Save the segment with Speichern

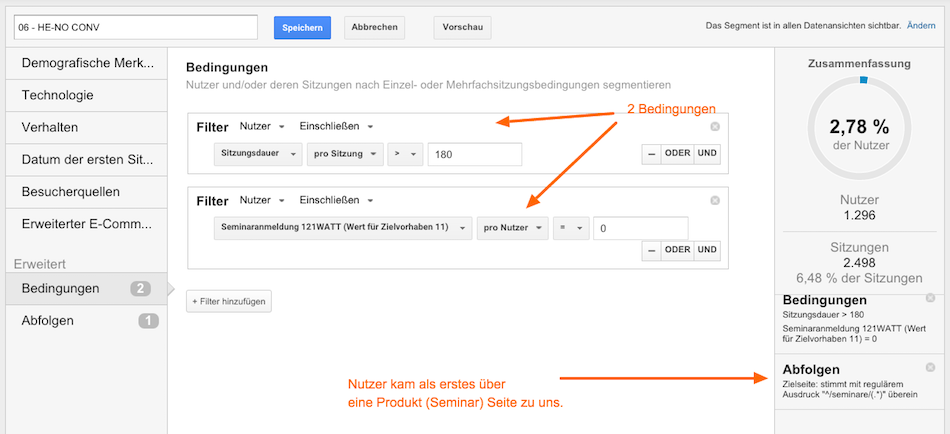click(302, 28)
